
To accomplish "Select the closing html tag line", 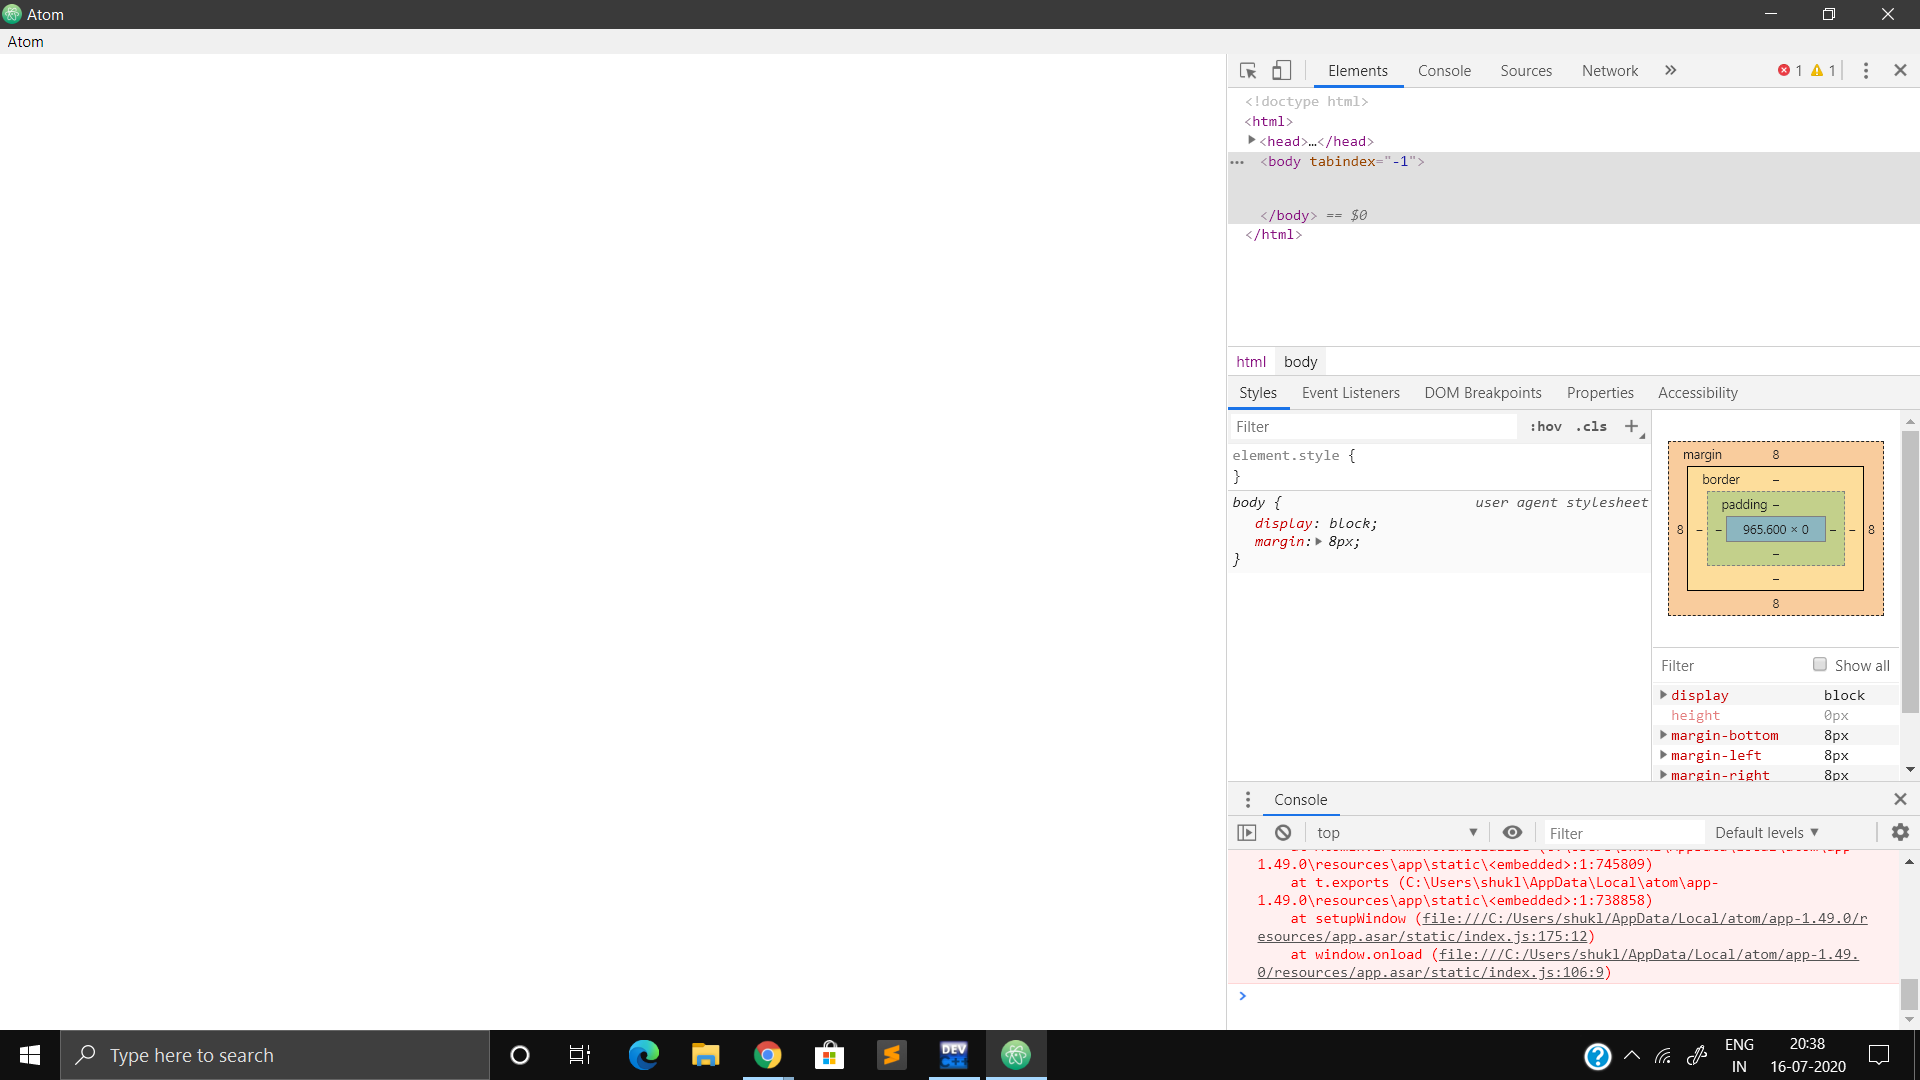I will tap(1273, 235).
